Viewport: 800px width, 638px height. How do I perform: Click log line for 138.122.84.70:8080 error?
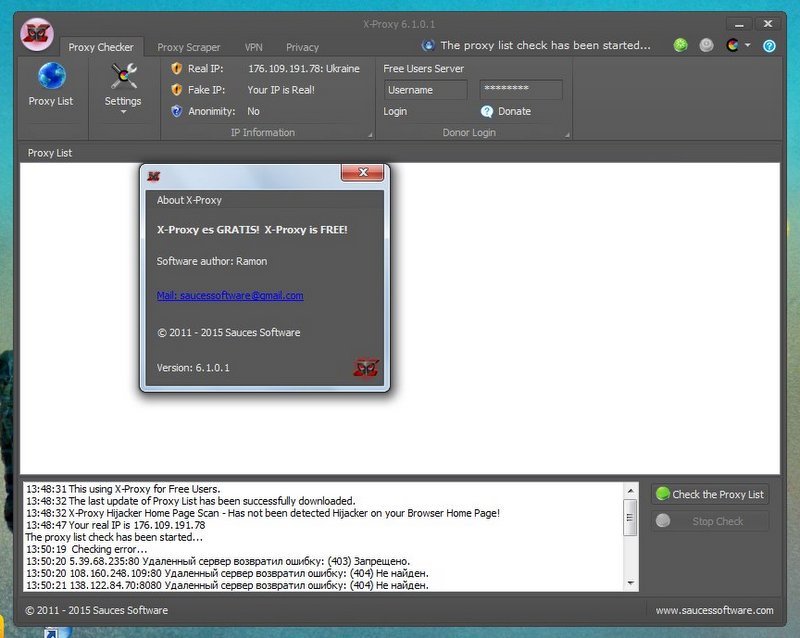click(x=228, y=585)
